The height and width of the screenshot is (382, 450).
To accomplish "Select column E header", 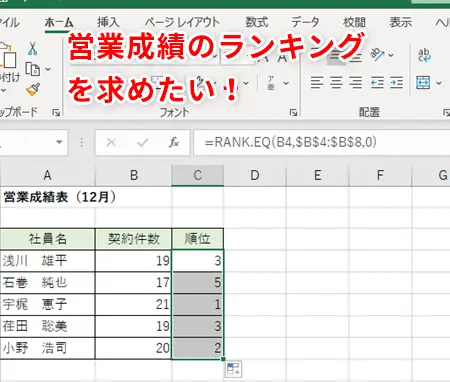I will click(317, 175).
